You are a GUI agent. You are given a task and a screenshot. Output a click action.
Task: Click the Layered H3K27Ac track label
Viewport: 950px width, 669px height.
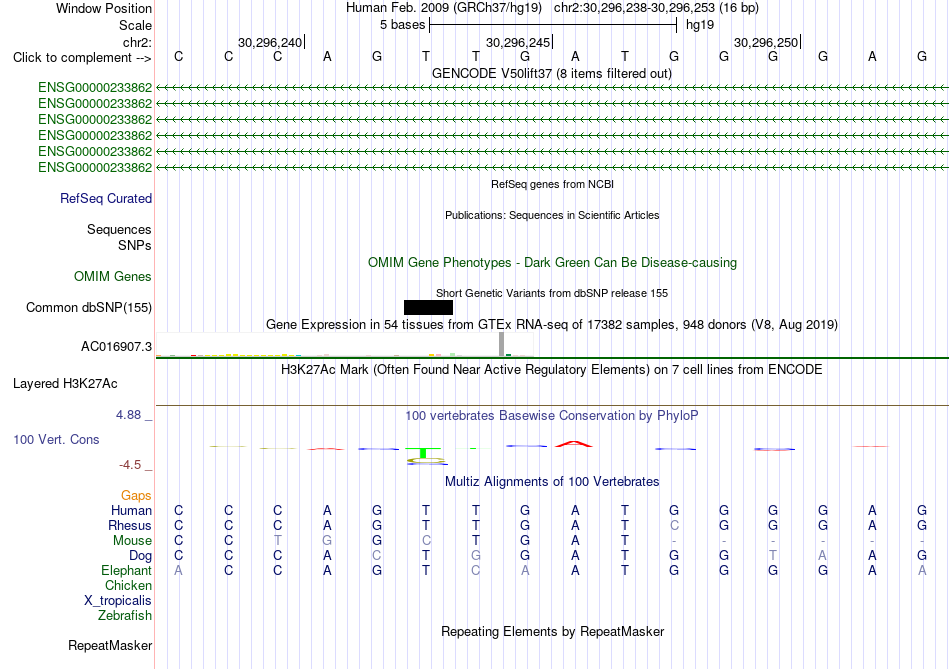coord(65,384)
